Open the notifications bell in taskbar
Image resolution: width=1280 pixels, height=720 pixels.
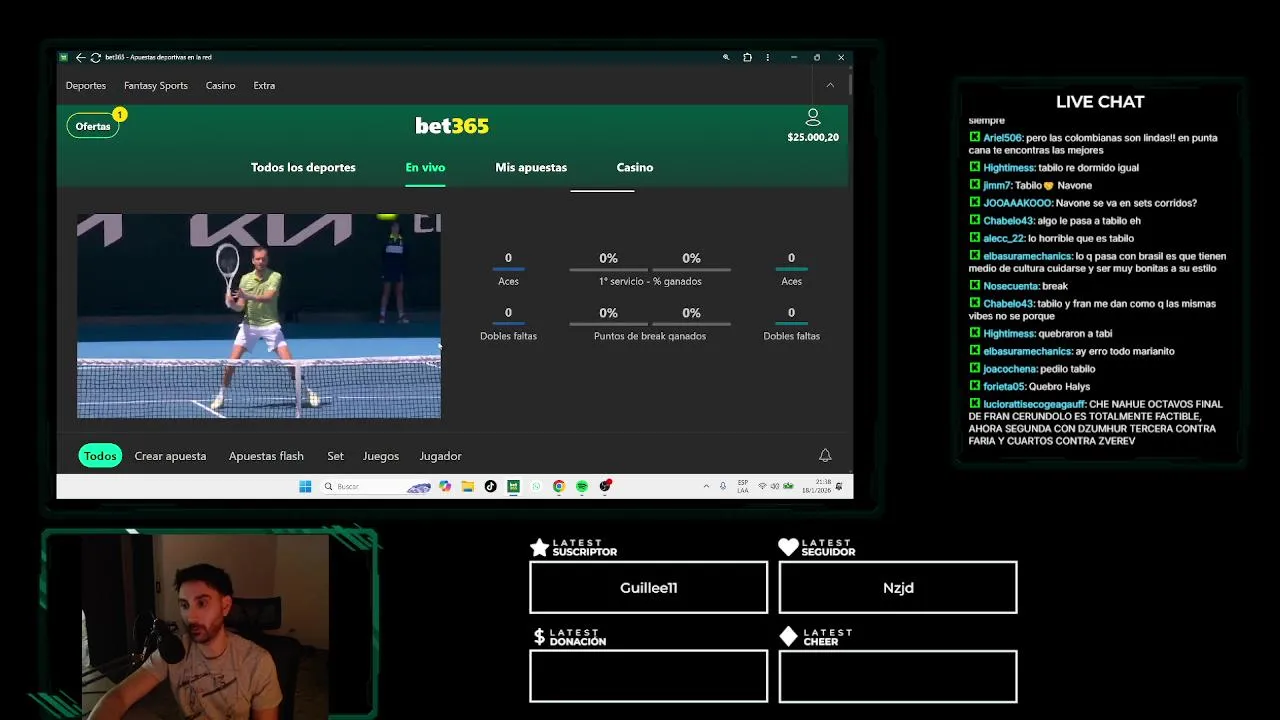pyautogui.click(x=839, y=486)
